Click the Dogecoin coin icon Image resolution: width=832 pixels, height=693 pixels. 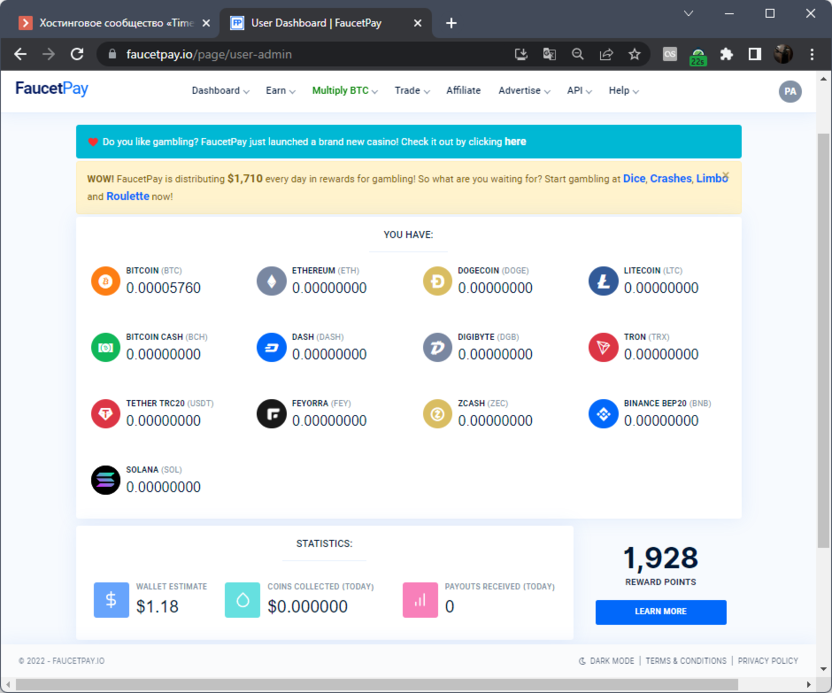click(x=437, y=281)
